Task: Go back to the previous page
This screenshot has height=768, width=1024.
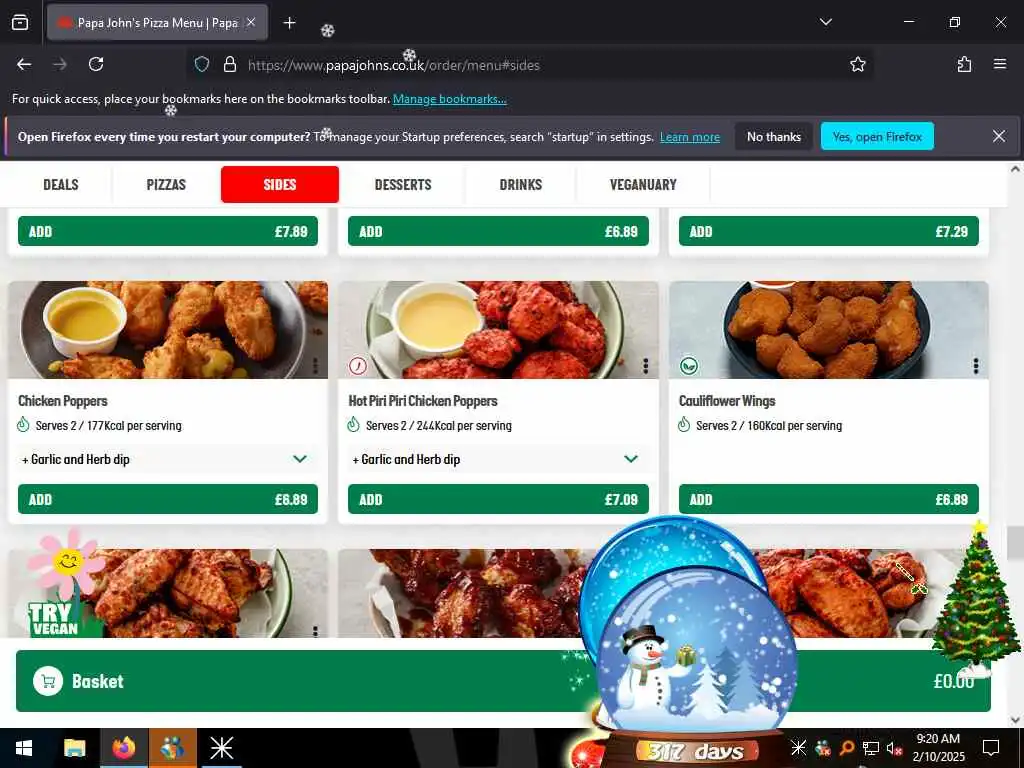Action: pyautogui.click(x=24, y=64)
